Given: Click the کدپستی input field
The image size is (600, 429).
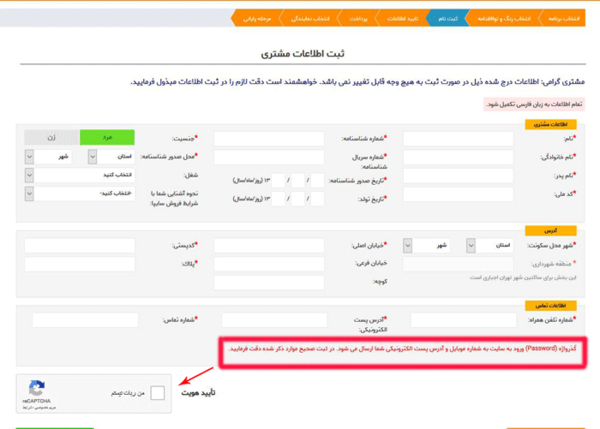Looking at the screenshot, I should pyautogui.click(x=80, y=245).
